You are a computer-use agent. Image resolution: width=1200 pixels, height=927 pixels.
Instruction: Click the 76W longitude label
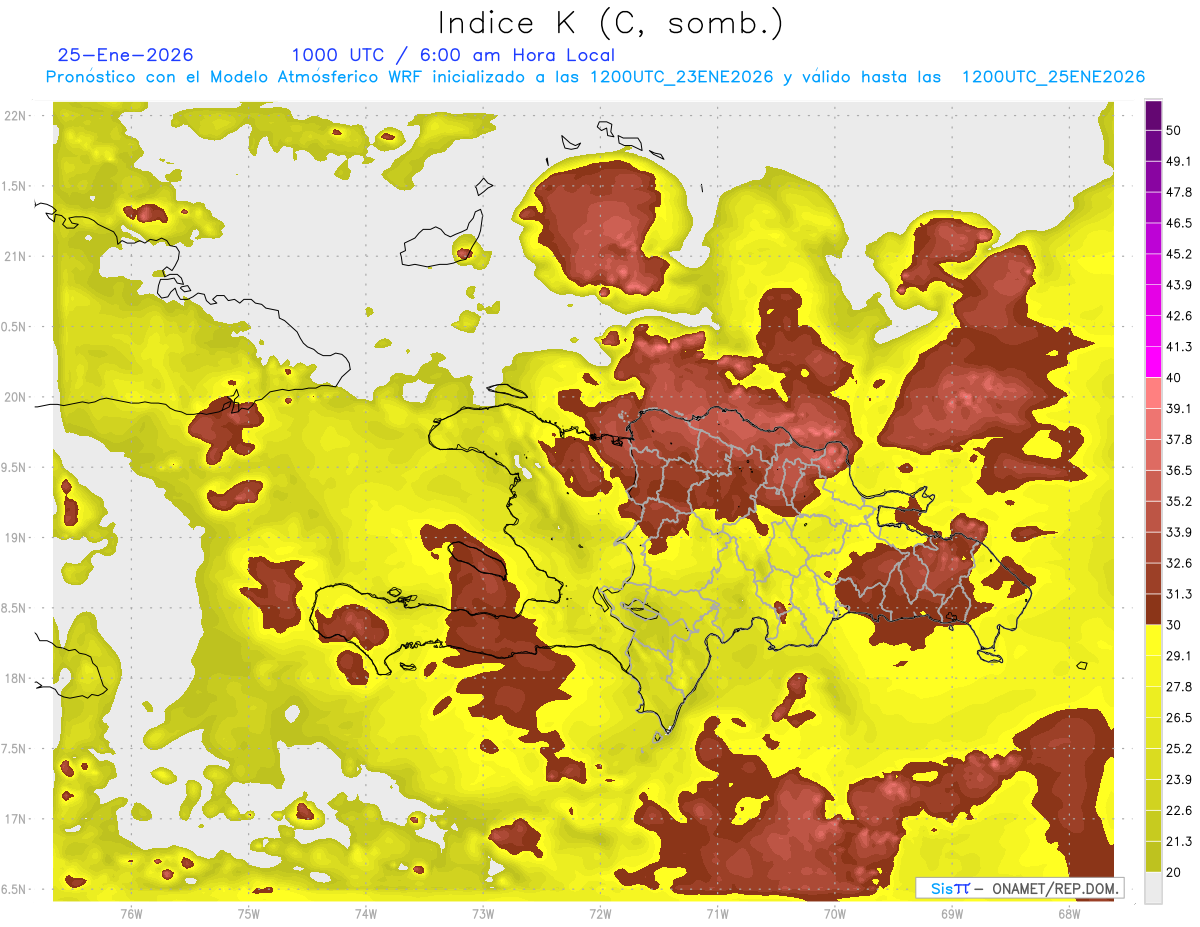click(131, 913)
